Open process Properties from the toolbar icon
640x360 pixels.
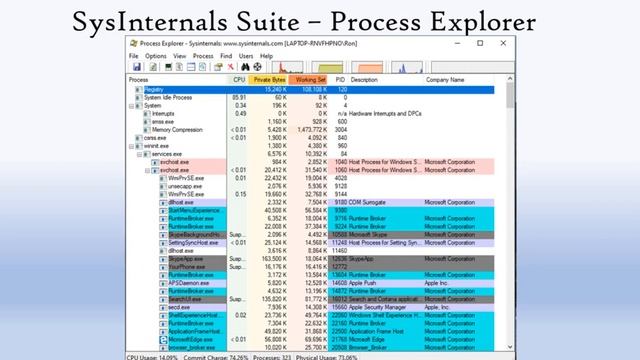pyautogui.click(x=218, y=67)
